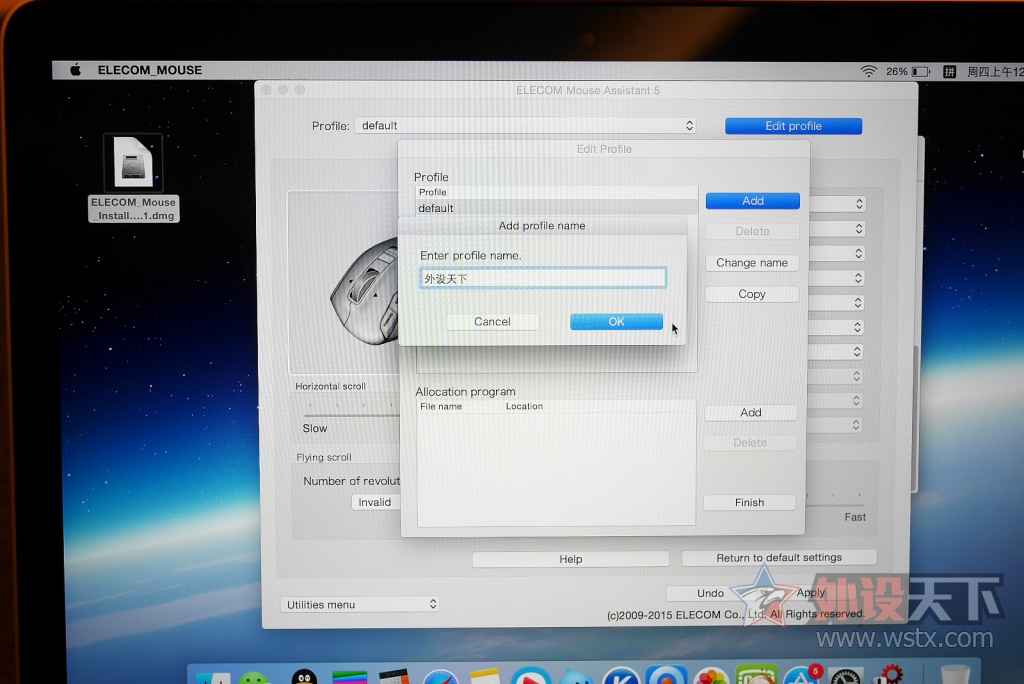Adjust the Horizontal scroll speed slider

point(350,412)
